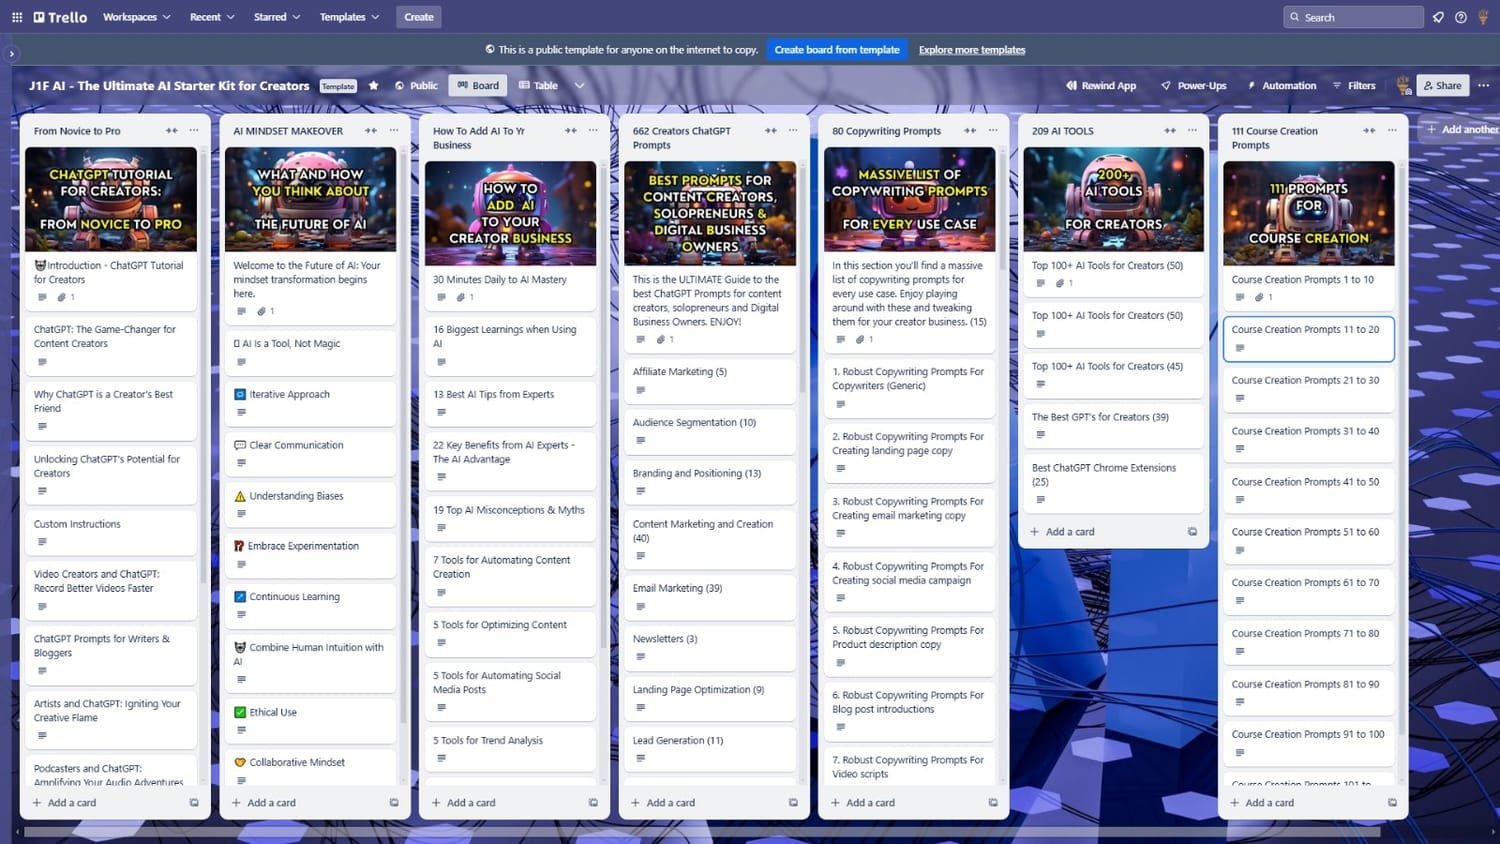The image size is (1500, 844).
Task: Expand the Templates dropdown
Action: click(x=349, y=17)
